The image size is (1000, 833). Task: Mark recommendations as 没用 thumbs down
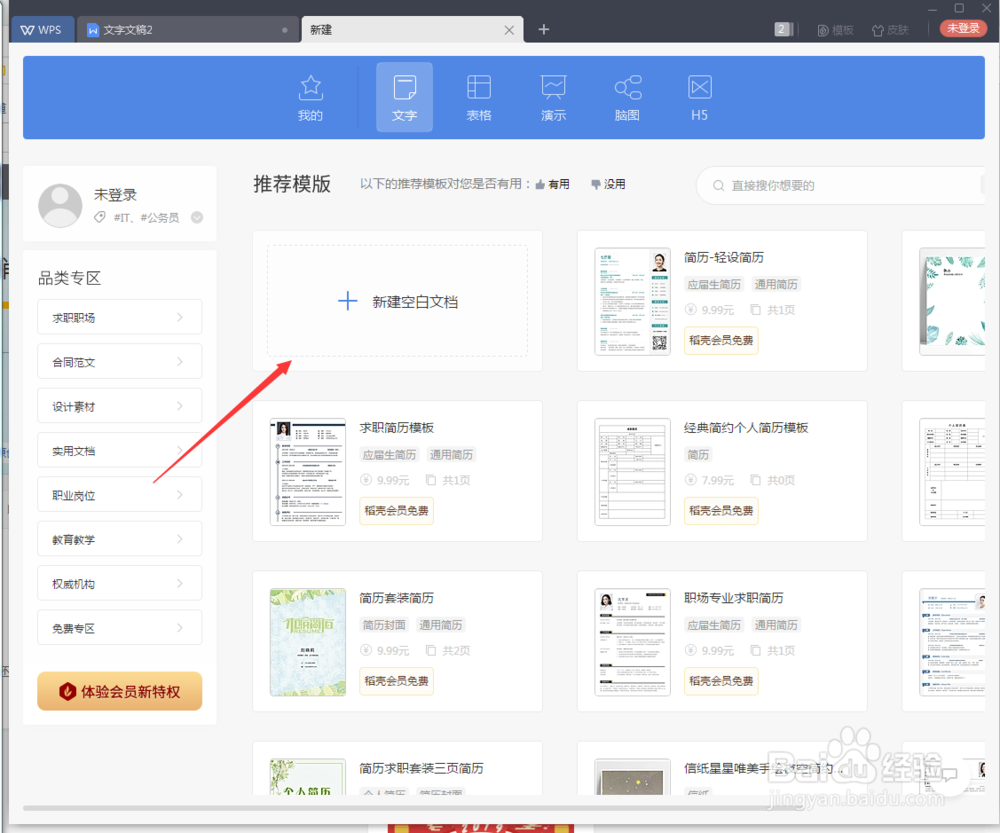pos(608,184)
